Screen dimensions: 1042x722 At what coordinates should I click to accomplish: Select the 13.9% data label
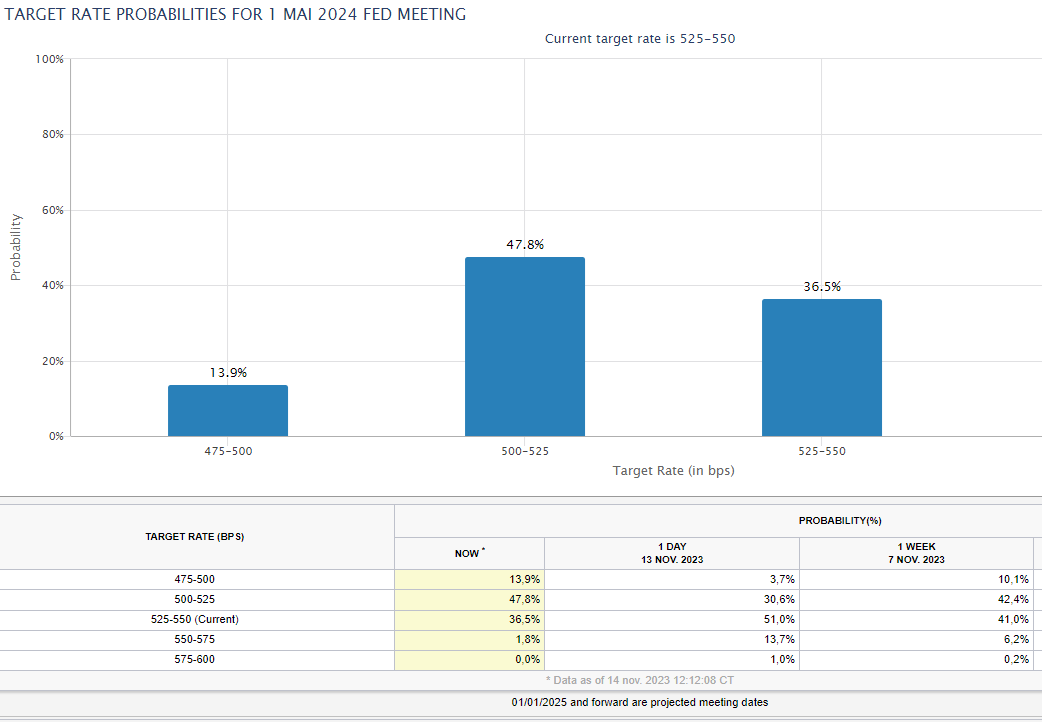pos(228,372)
